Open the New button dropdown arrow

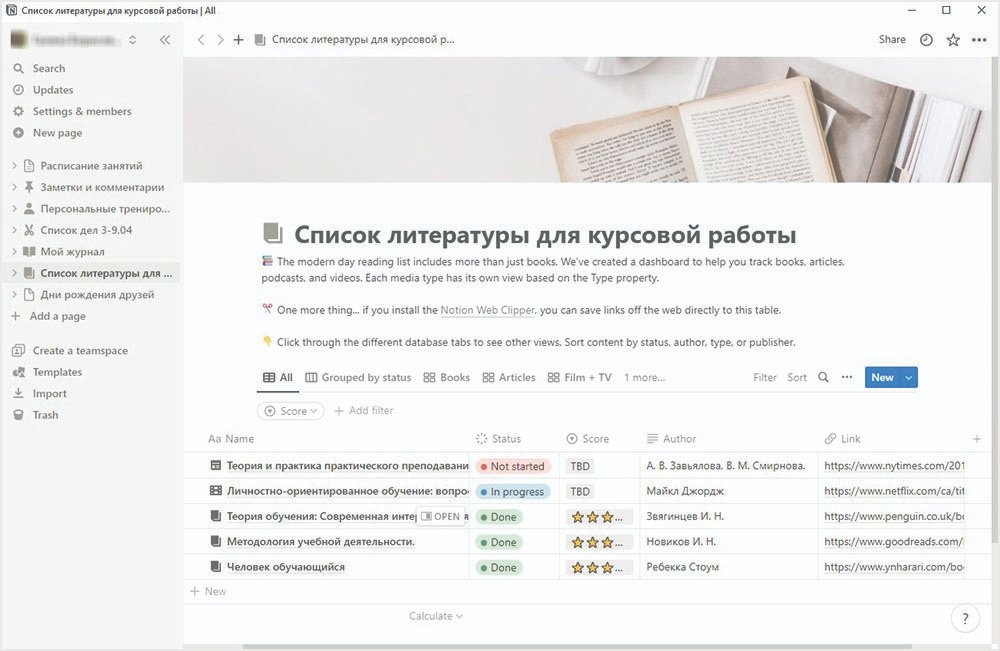(x=908, y=378)
